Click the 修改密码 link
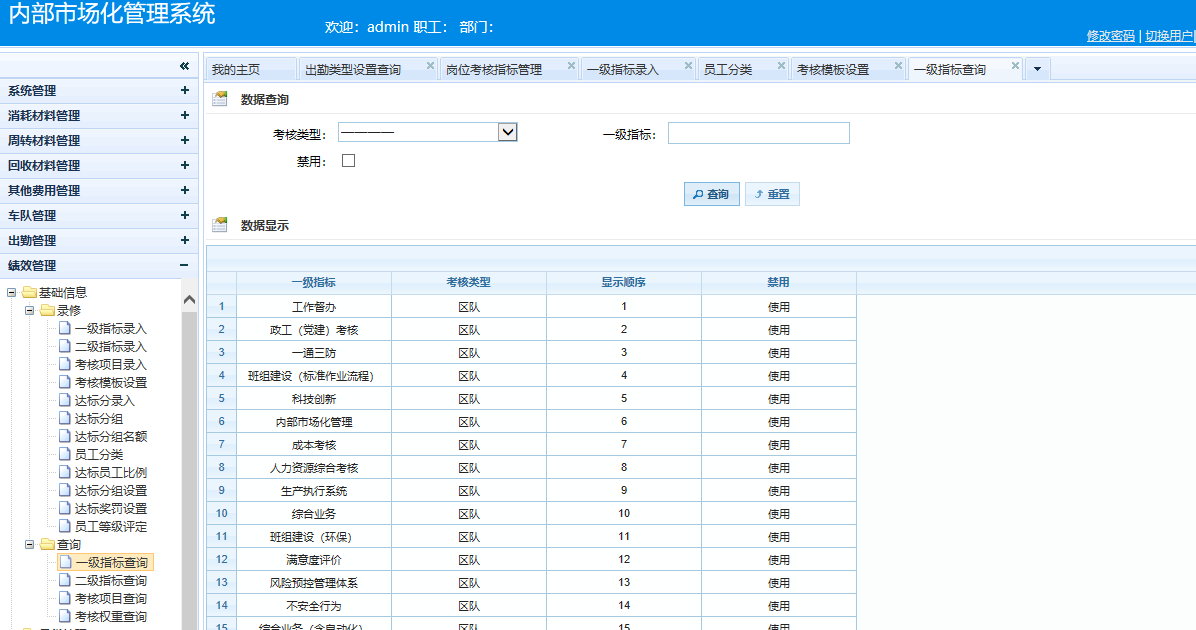1196x630 pixels. (x=1110, y=36)
